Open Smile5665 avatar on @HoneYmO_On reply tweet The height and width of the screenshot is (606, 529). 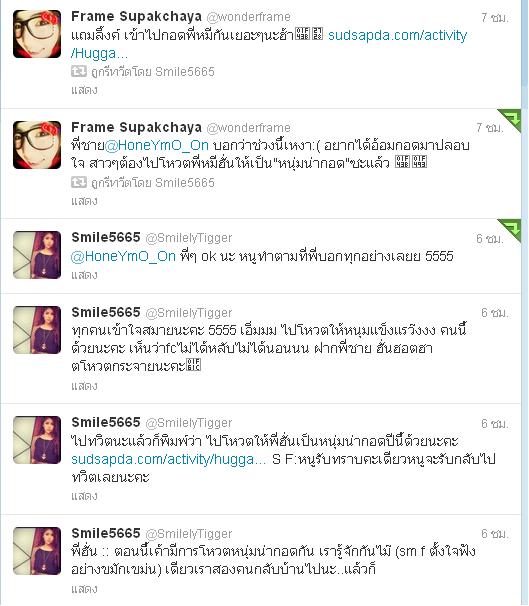click(x=37, y=255)
